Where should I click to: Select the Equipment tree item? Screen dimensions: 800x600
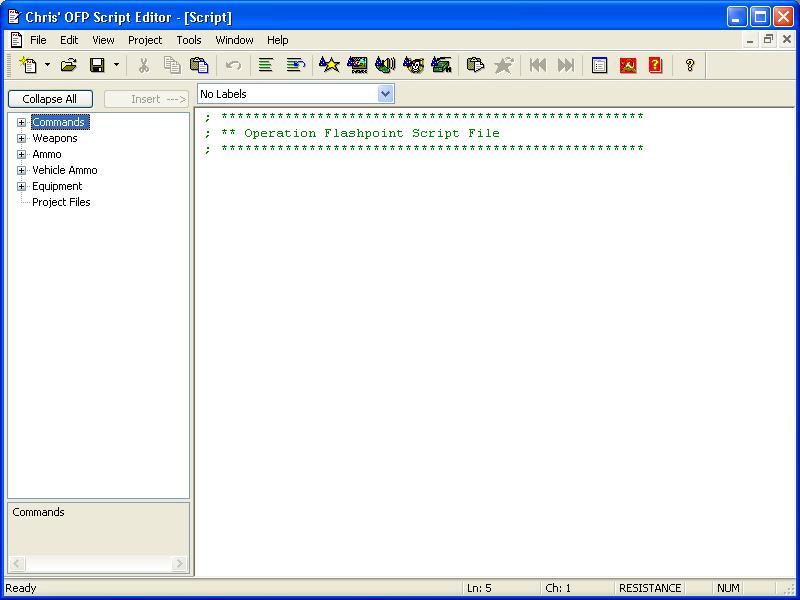(x=57, y=186)
